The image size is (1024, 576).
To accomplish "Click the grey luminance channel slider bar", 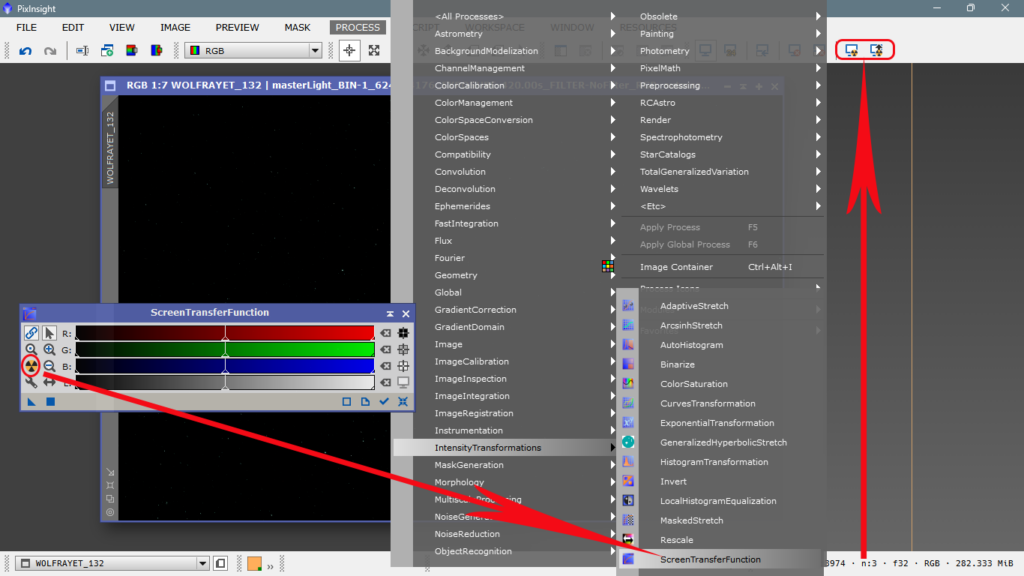I will click(225, 382).
